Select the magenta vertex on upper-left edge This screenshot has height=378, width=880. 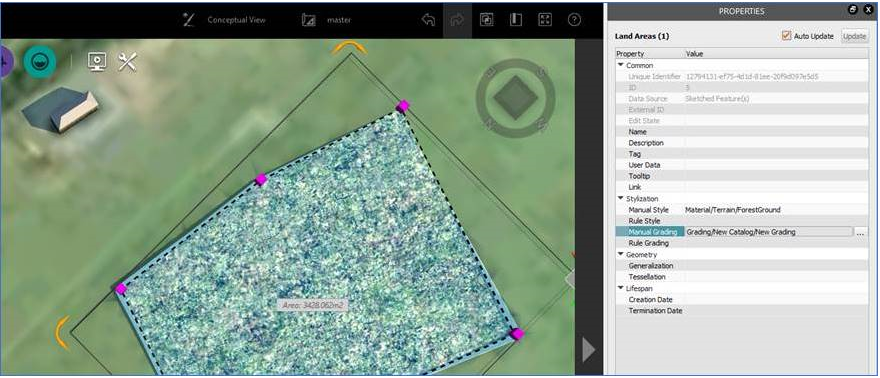[261, 179]
